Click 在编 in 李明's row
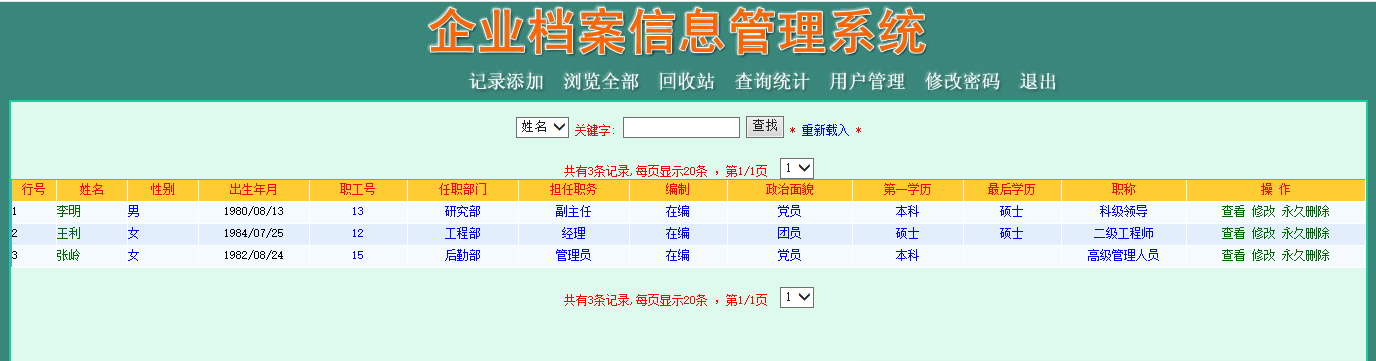 [x=678, y=211]
